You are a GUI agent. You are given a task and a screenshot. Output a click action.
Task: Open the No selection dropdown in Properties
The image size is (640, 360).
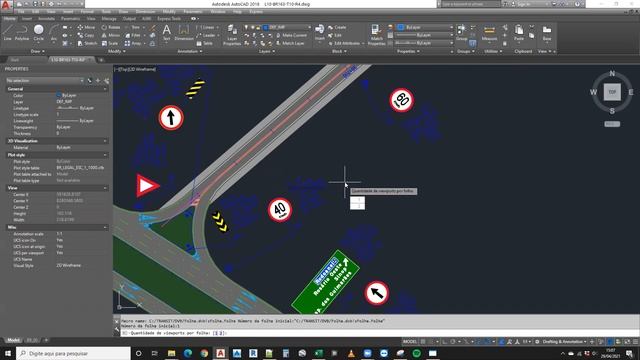pyautogui.click(x=44, y=80)
